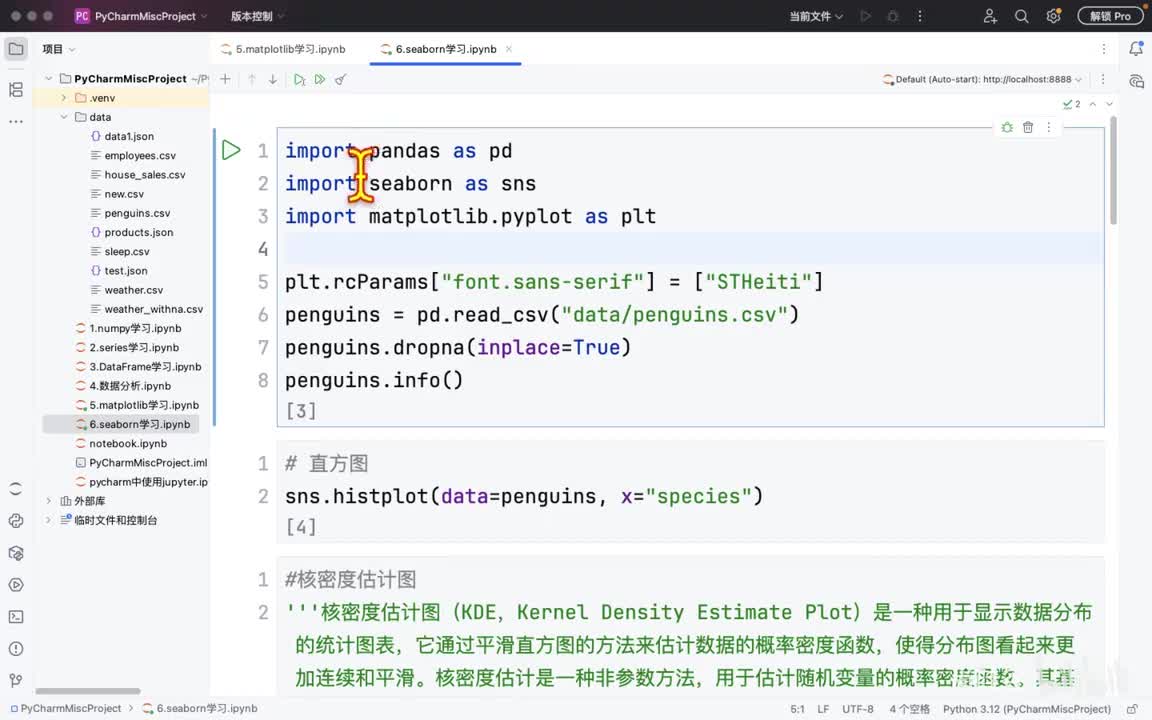Open 版本控制 menu
This screenshot has height=720, width=1152.
click(x=257, y=16)
